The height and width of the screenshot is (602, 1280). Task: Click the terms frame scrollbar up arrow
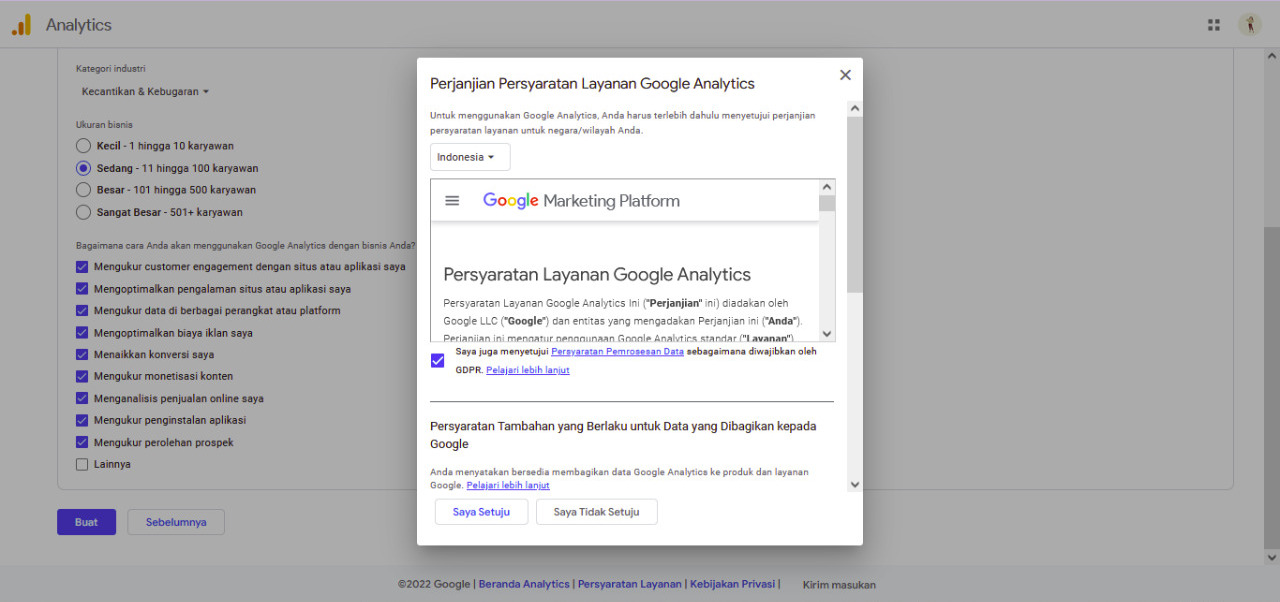(x=827, y=187)
